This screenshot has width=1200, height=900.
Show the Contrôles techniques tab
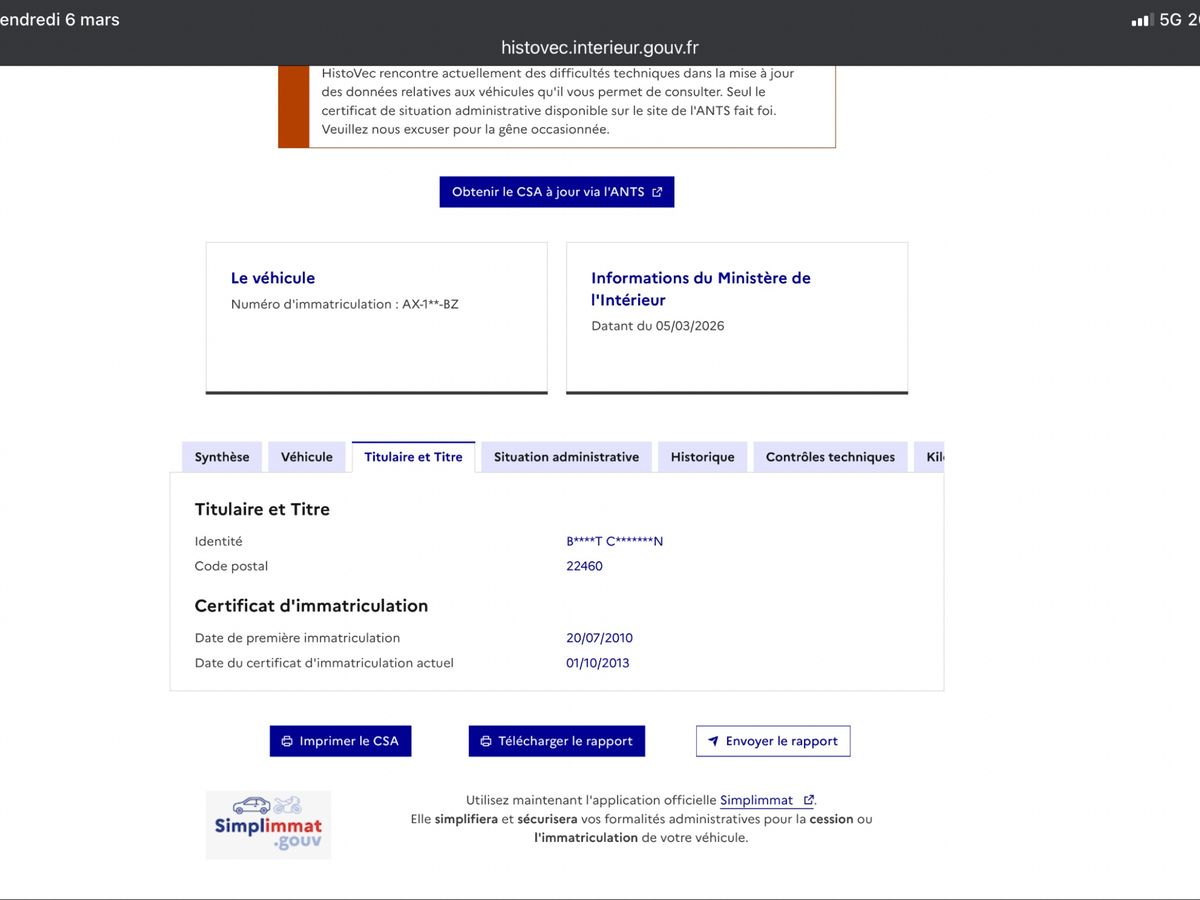830,457
